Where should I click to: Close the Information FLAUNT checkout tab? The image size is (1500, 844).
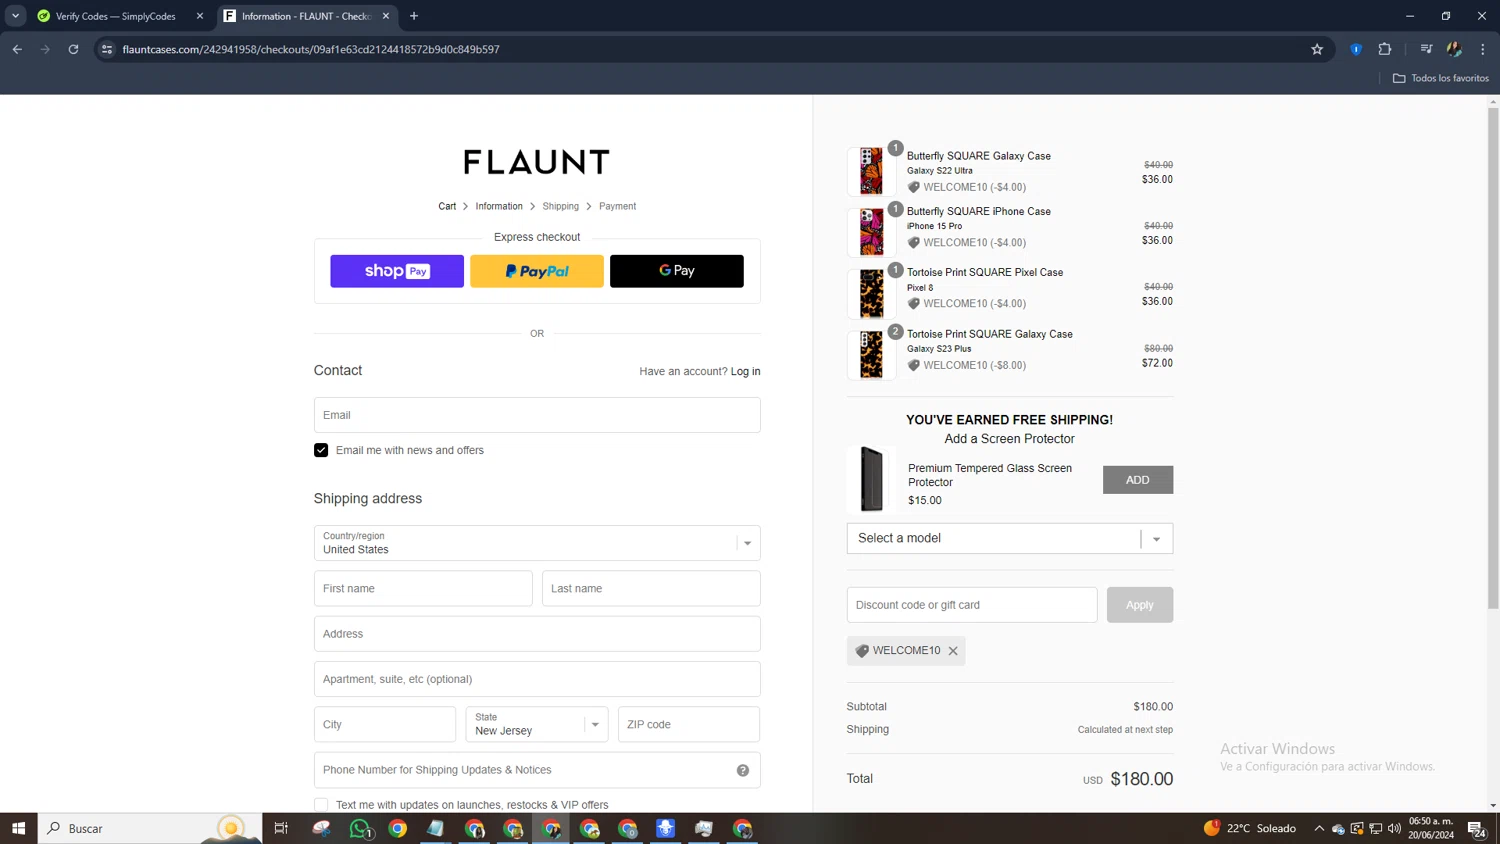(386, 16)
